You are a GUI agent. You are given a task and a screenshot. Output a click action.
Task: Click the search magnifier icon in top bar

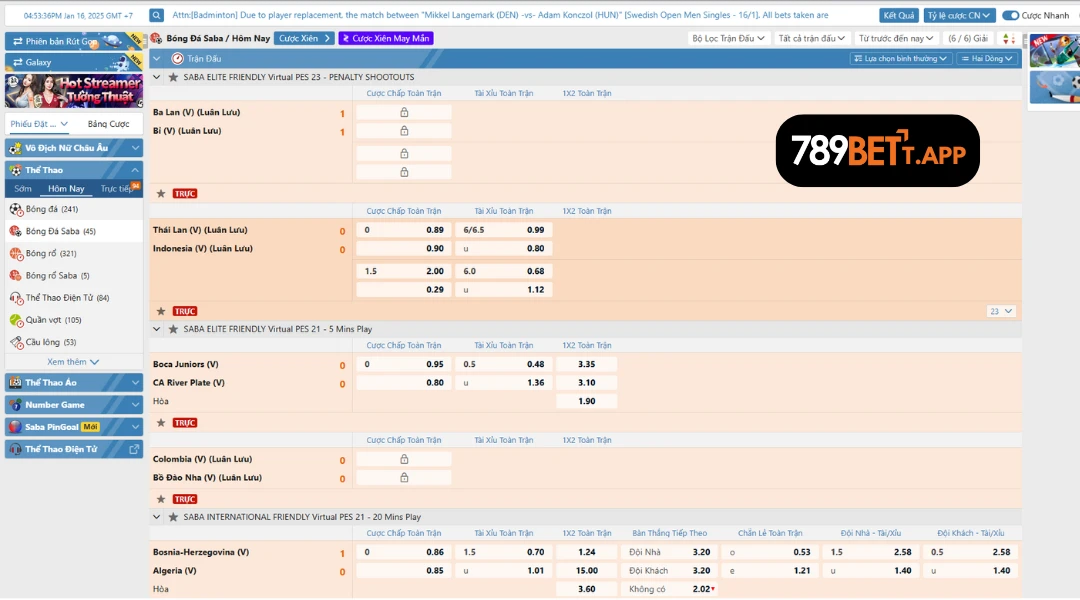tap(156, 15)
